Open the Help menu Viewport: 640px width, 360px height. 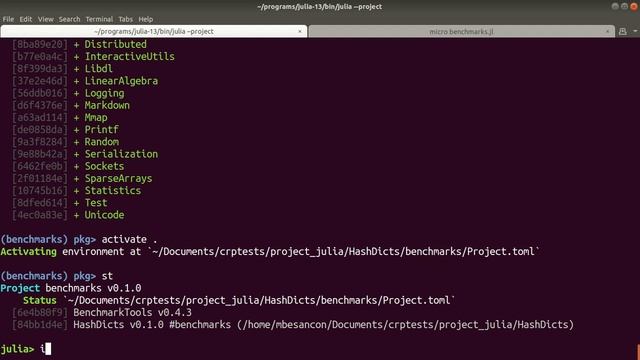pos(146,19)
